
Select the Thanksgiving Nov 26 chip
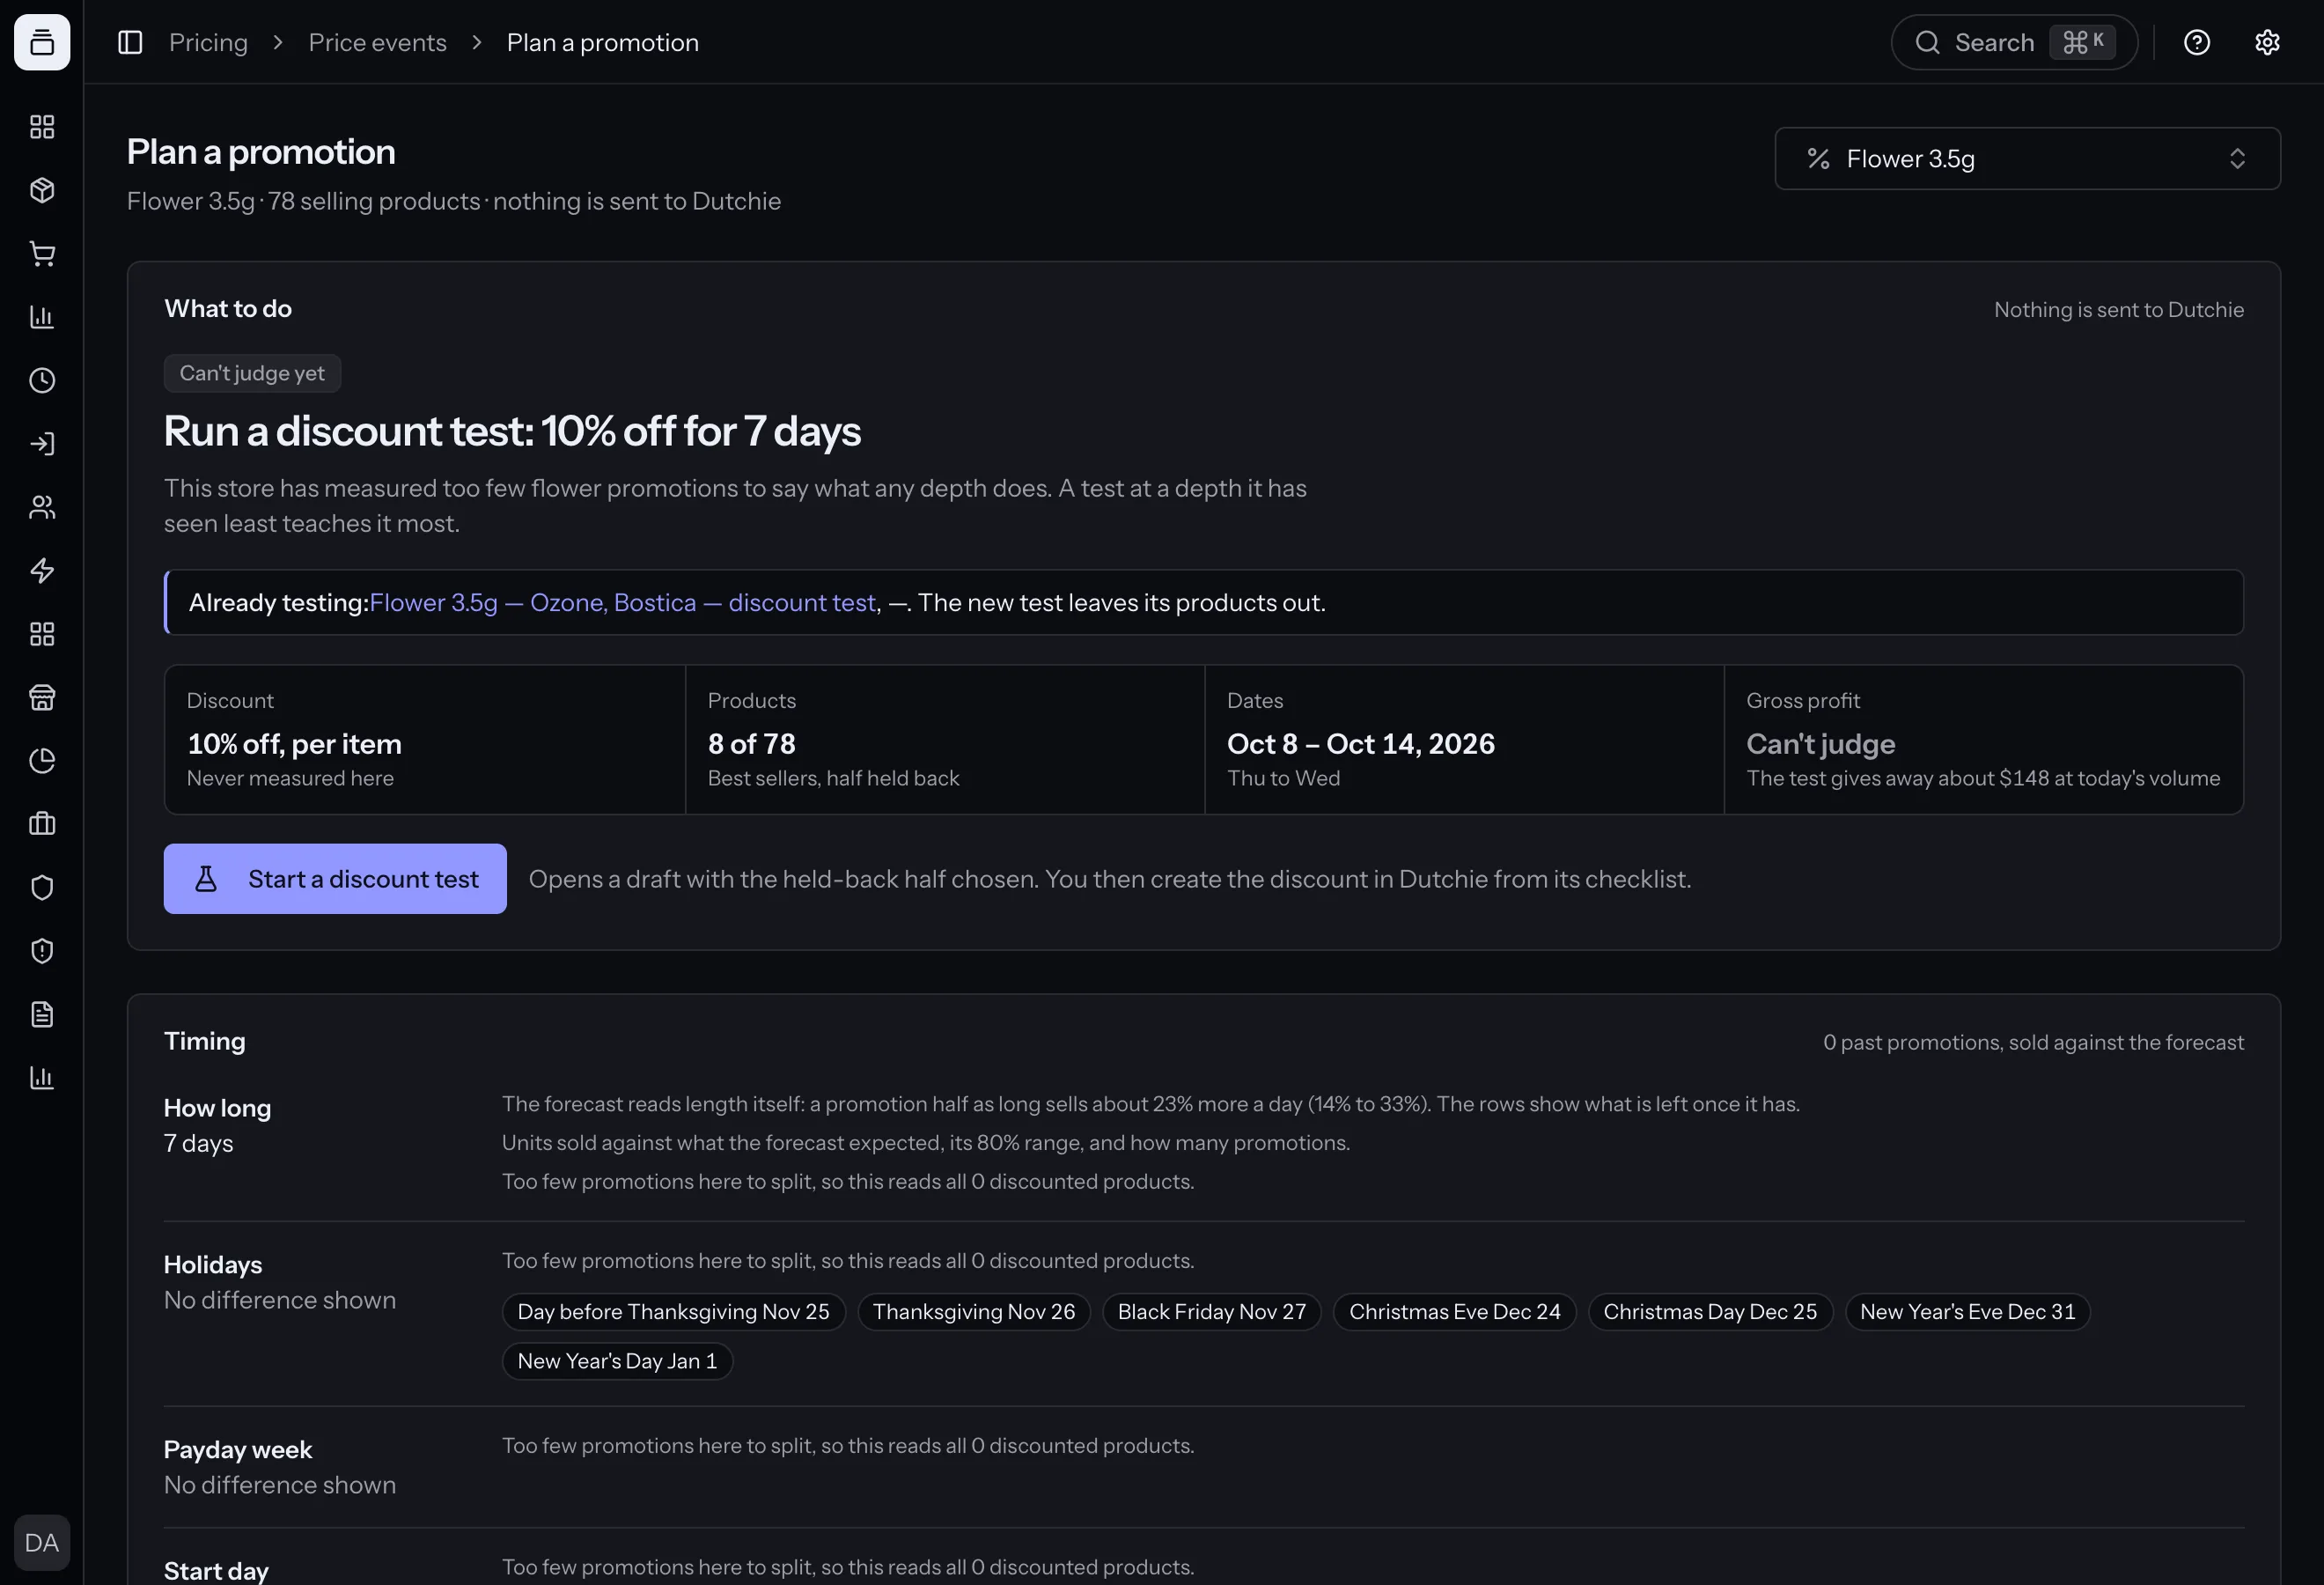pos(974,1311)
